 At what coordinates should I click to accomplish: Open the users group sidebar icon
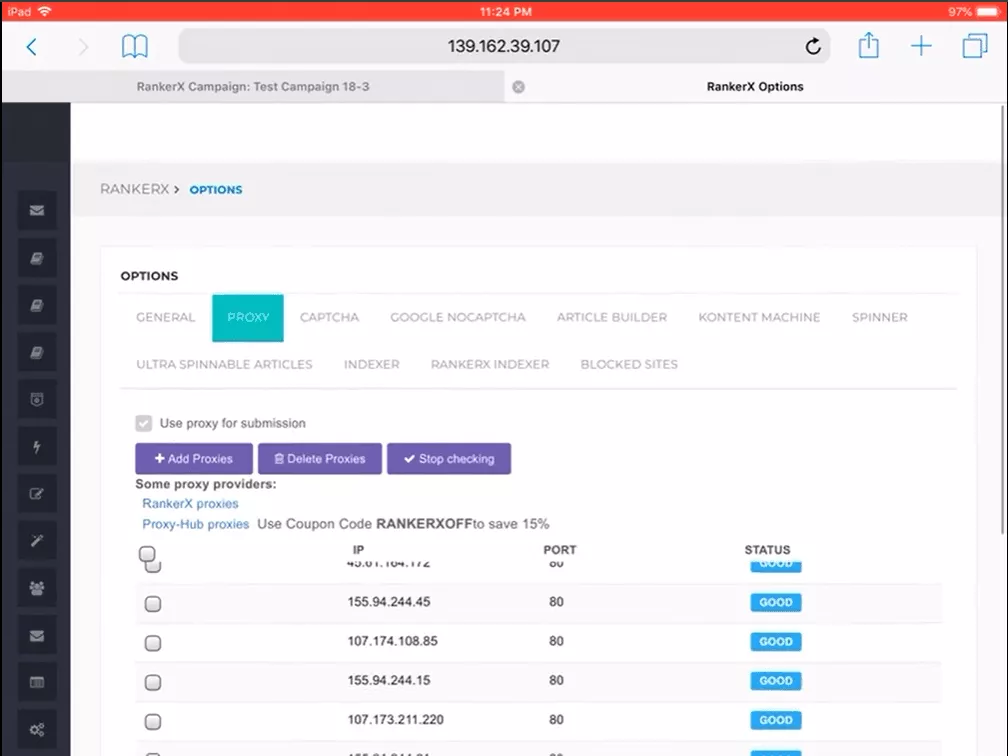[37, 587]
